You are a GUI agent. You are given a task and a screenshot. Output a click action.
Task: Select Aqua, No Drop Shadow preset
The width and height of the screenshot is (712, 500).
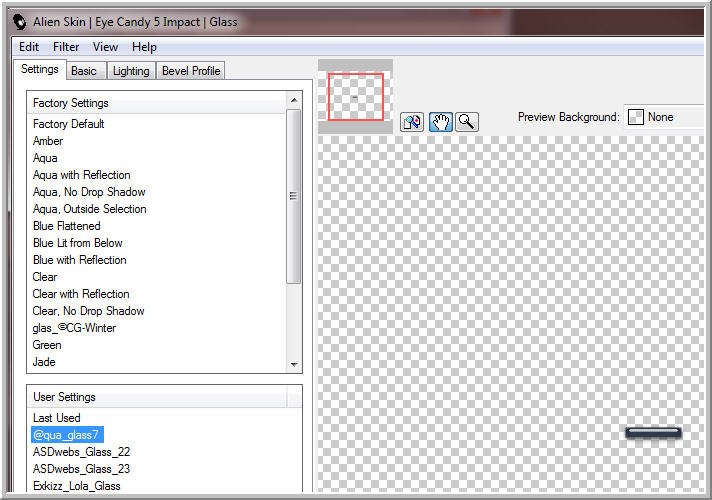pyautogui.click(x=89, y=192)
